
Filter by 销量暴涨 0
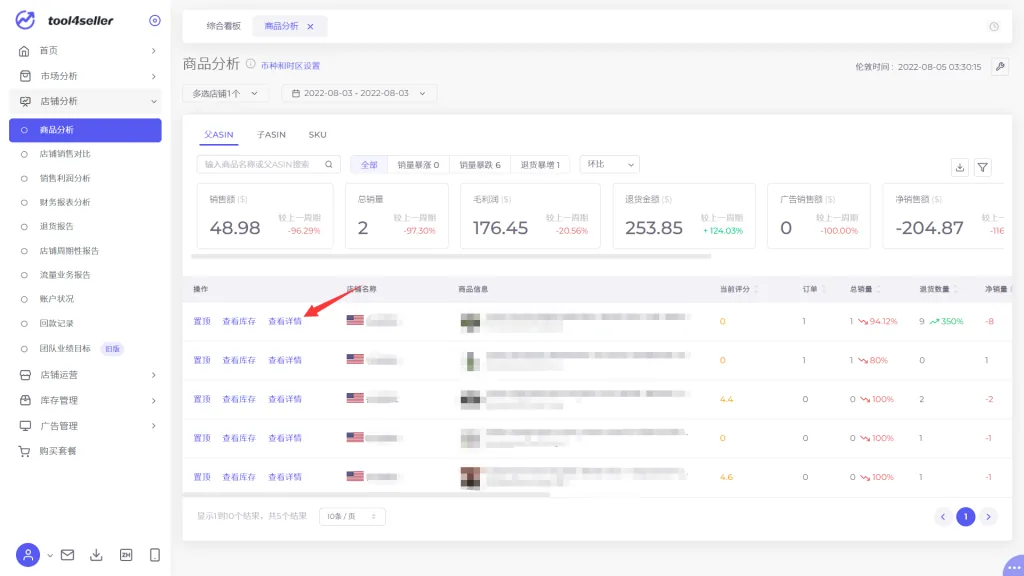(418, 165)
